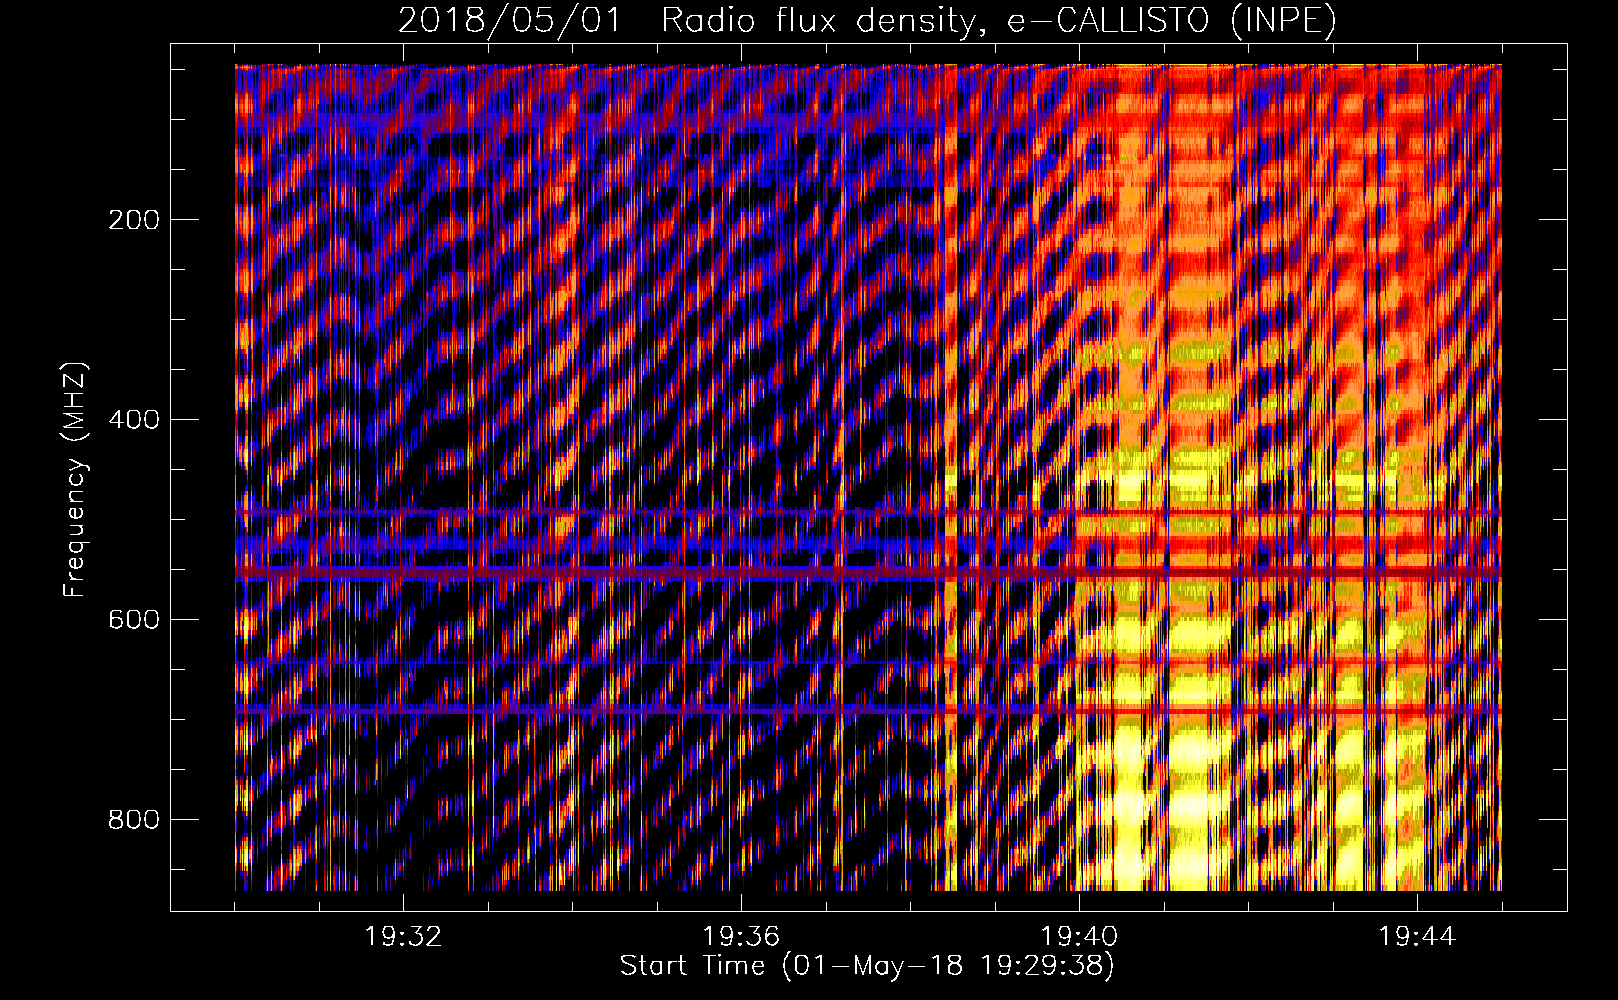Screen dimensions: 1618x1000
Task: Click the 19:44 time tick label
Action: (1417, 937)
